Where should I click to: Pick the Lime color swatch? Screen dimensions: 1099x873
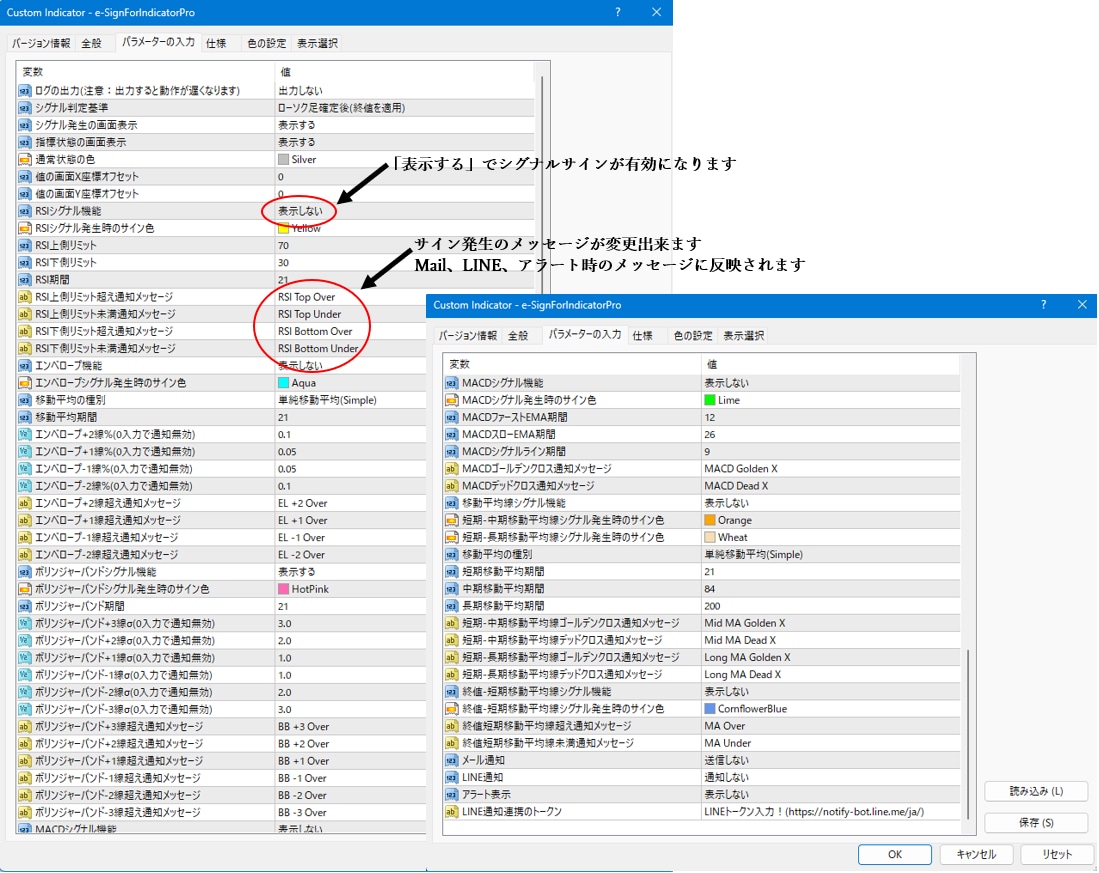coord(710,400)
